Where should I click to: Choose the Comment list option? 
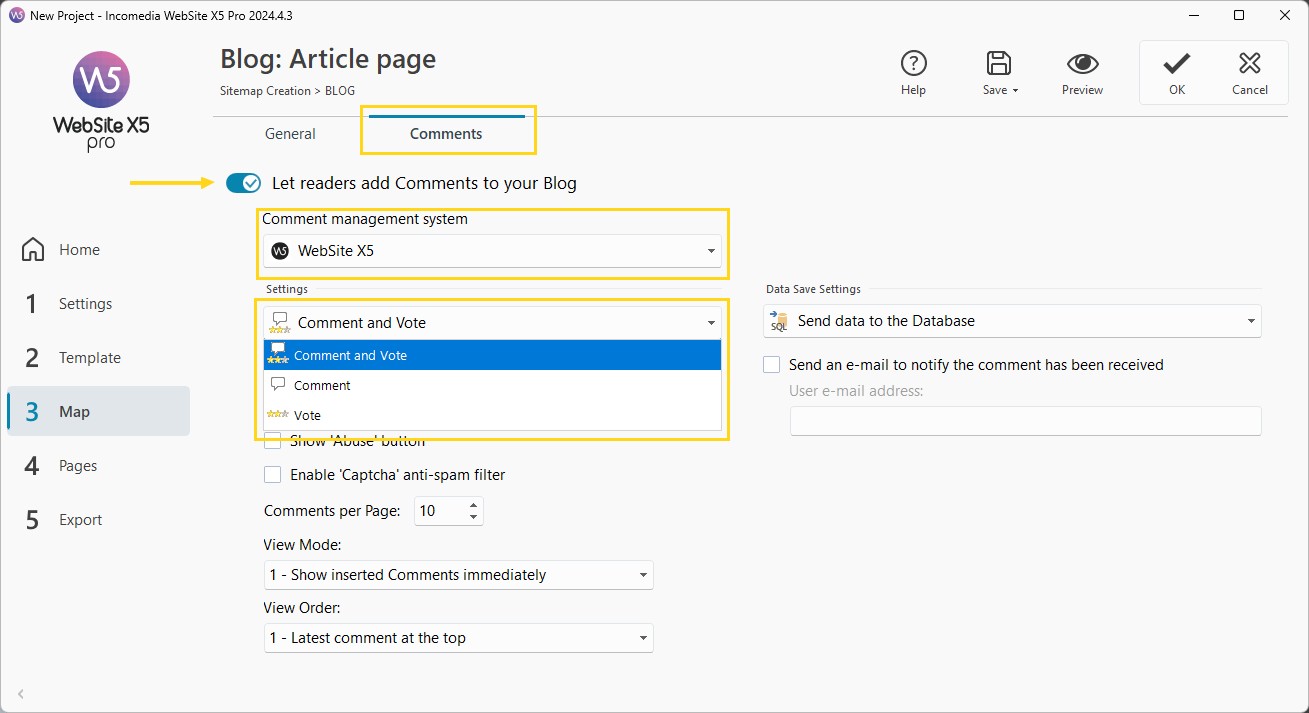[492, 385]
